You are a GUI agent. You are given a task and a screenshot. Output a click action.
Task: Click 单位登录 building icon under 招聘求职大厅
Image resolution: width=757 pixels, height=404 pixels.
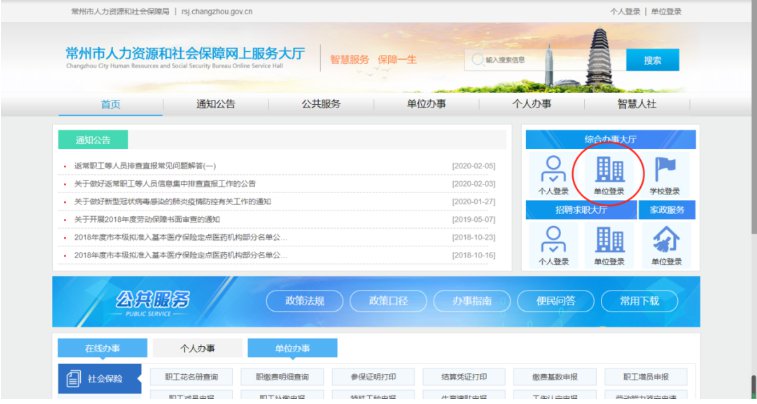pos(608,240)
